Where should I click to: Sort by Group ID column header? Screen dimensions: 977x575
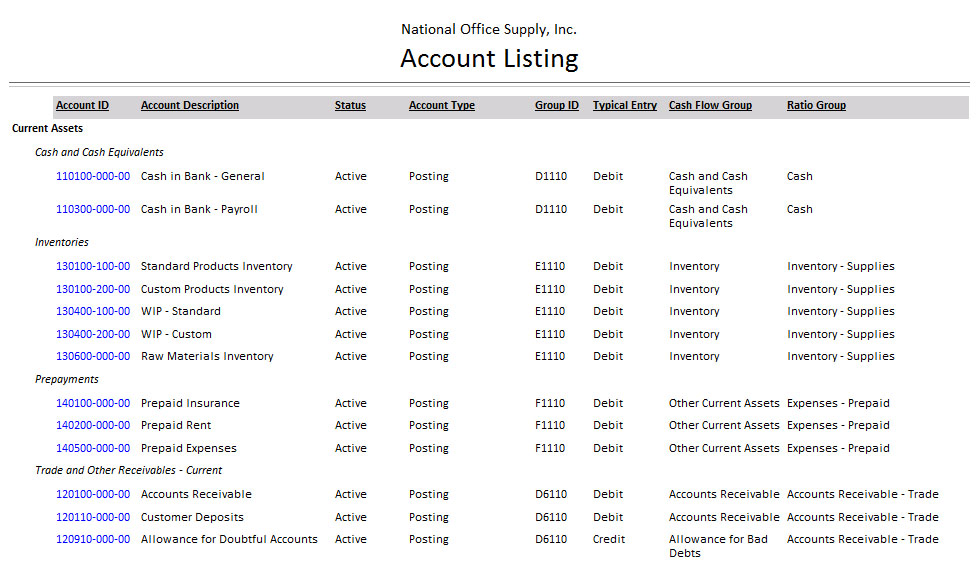click(556, 105)
